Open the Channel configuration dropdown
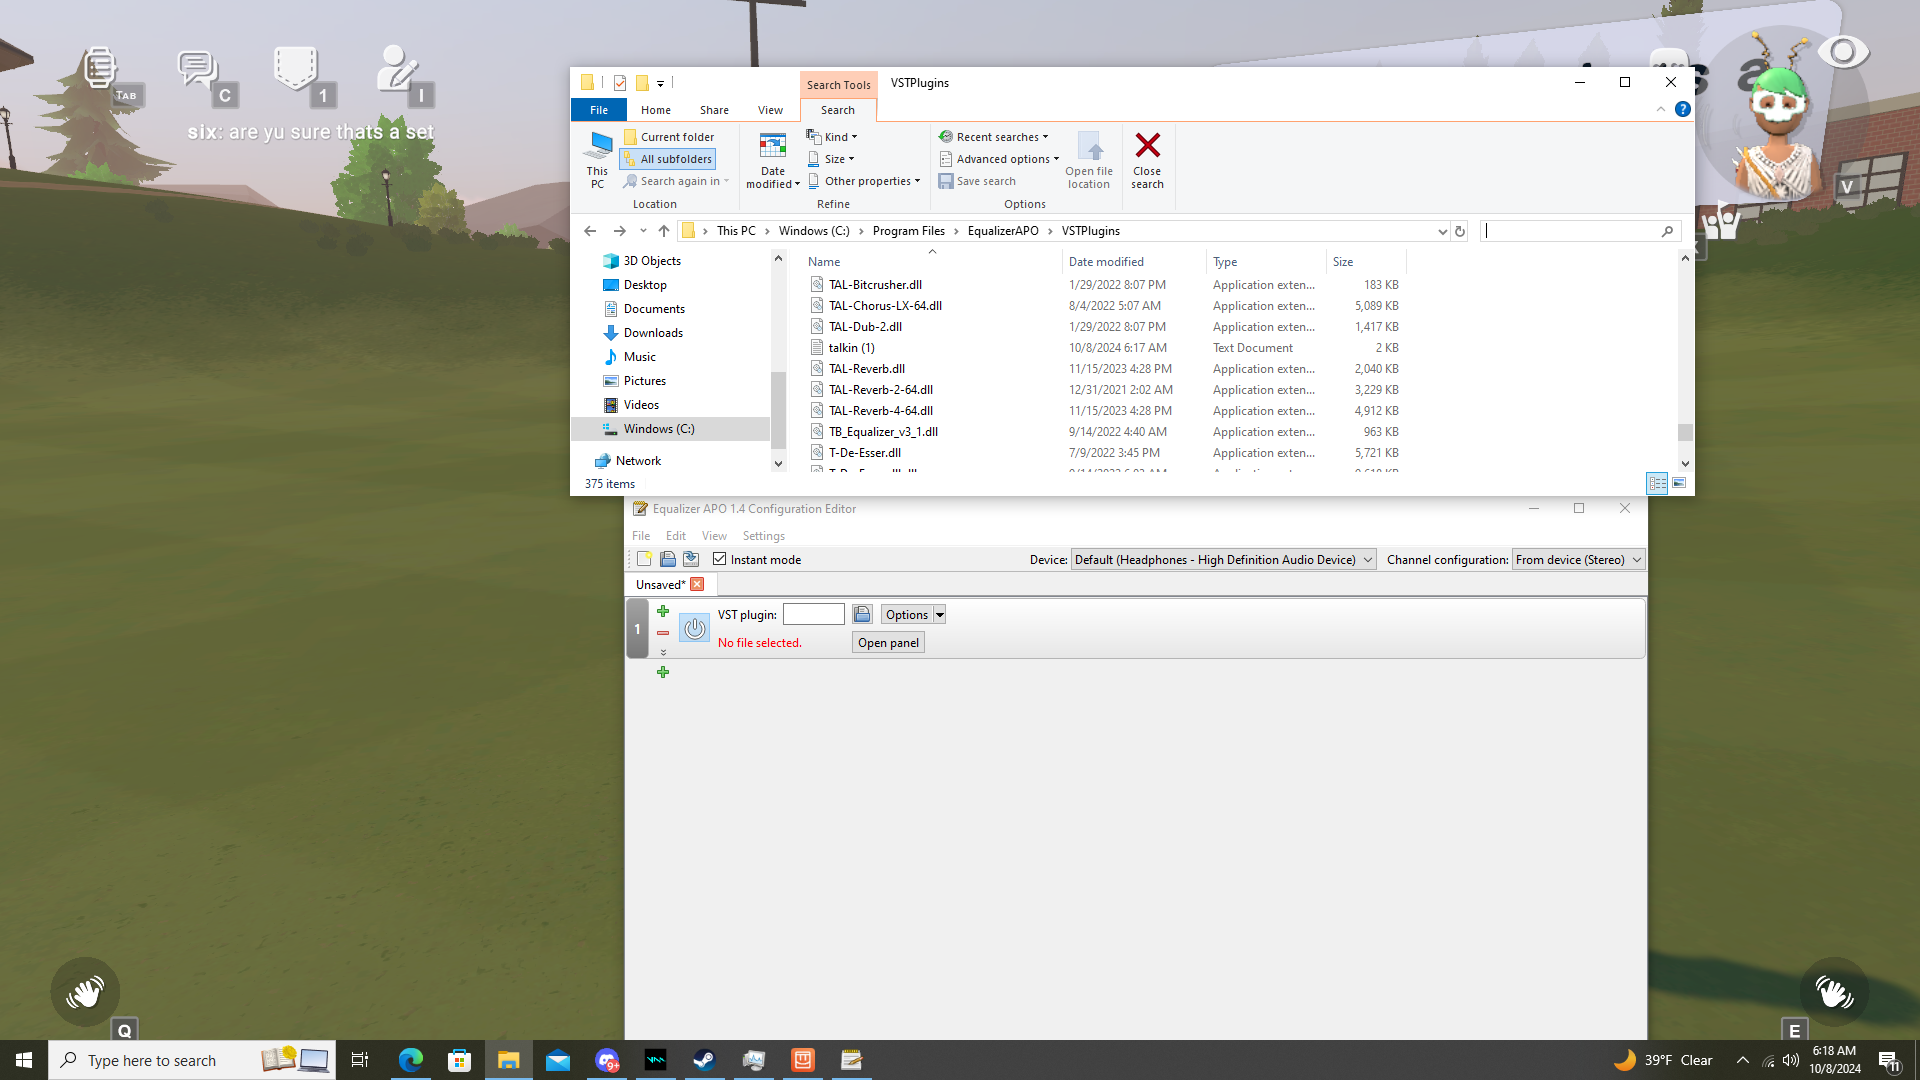The image size is (1920, 1080). [x=1578, y=559]
